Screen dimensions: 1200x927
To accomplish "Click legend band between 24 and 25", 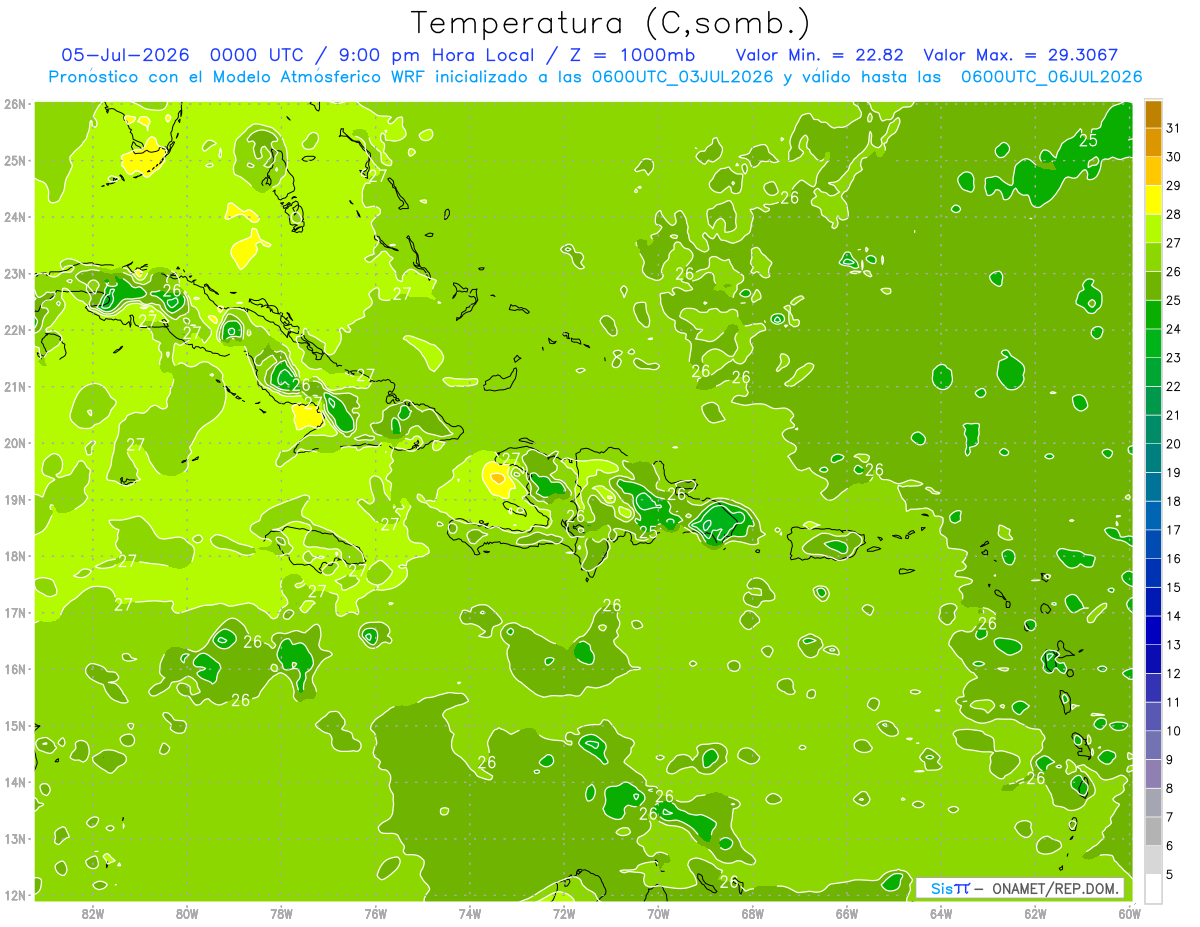I will click(1153, 315).
